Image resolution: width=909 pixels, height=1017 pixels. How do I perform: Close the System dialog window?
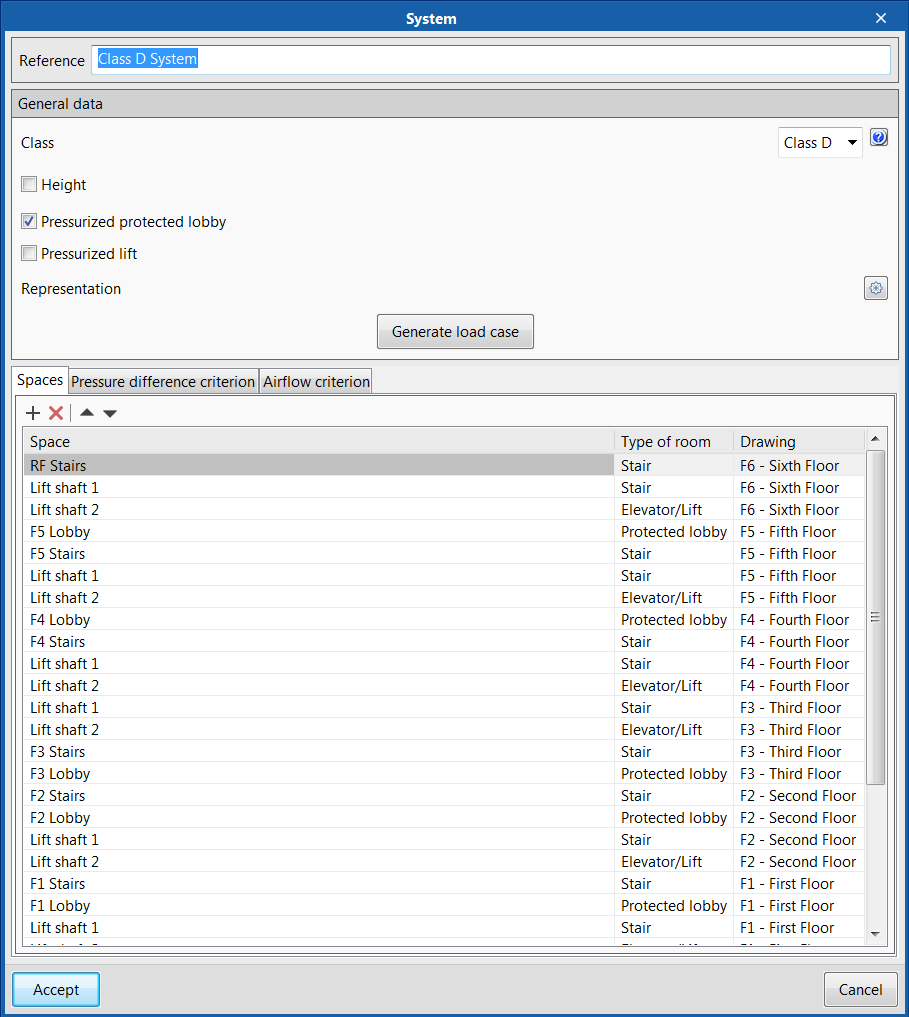[881, 18]
